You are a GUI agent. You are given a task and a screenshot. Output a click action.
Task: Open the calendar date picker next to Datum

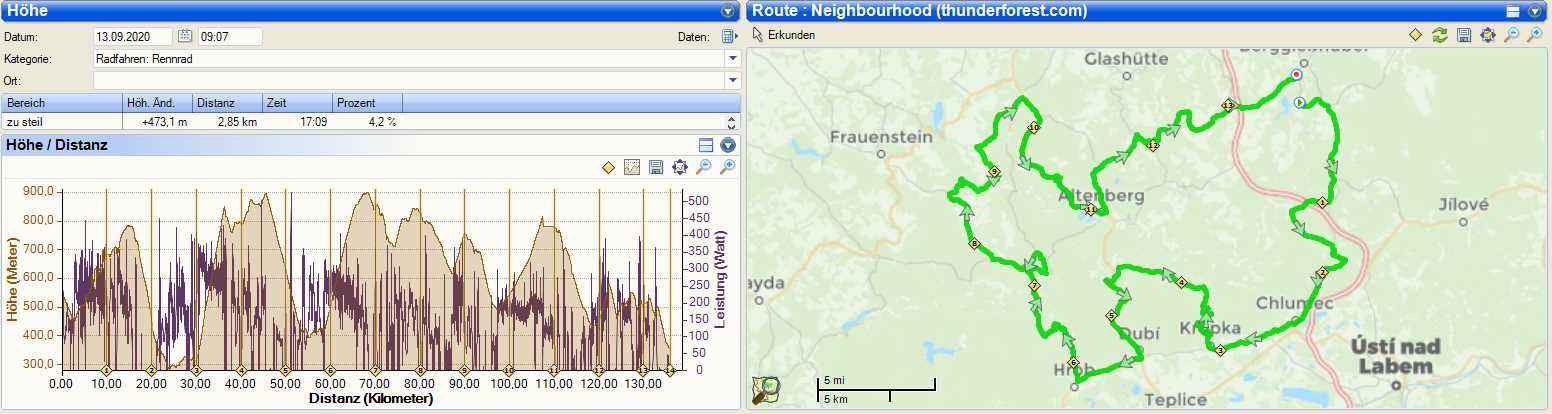point(185,37)
